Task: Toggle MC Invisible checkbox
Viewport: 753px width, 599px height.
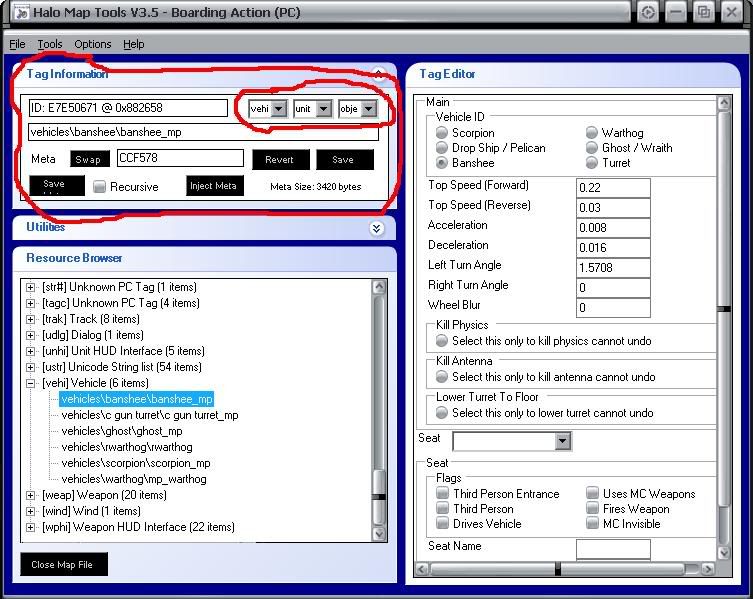Action: pyautogui.click(x=592, y=523)
